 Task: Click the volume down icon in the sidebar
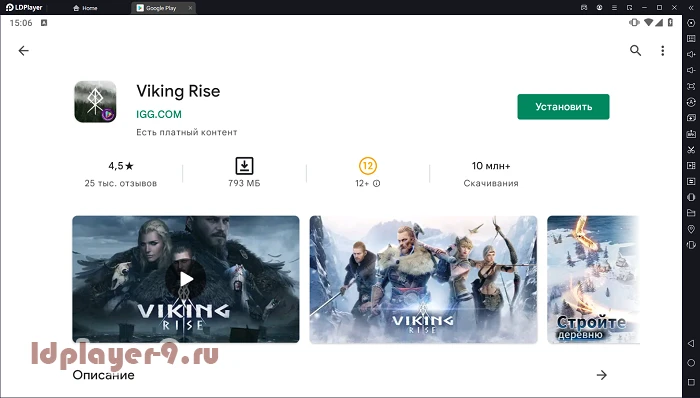(x=691, y=70)
